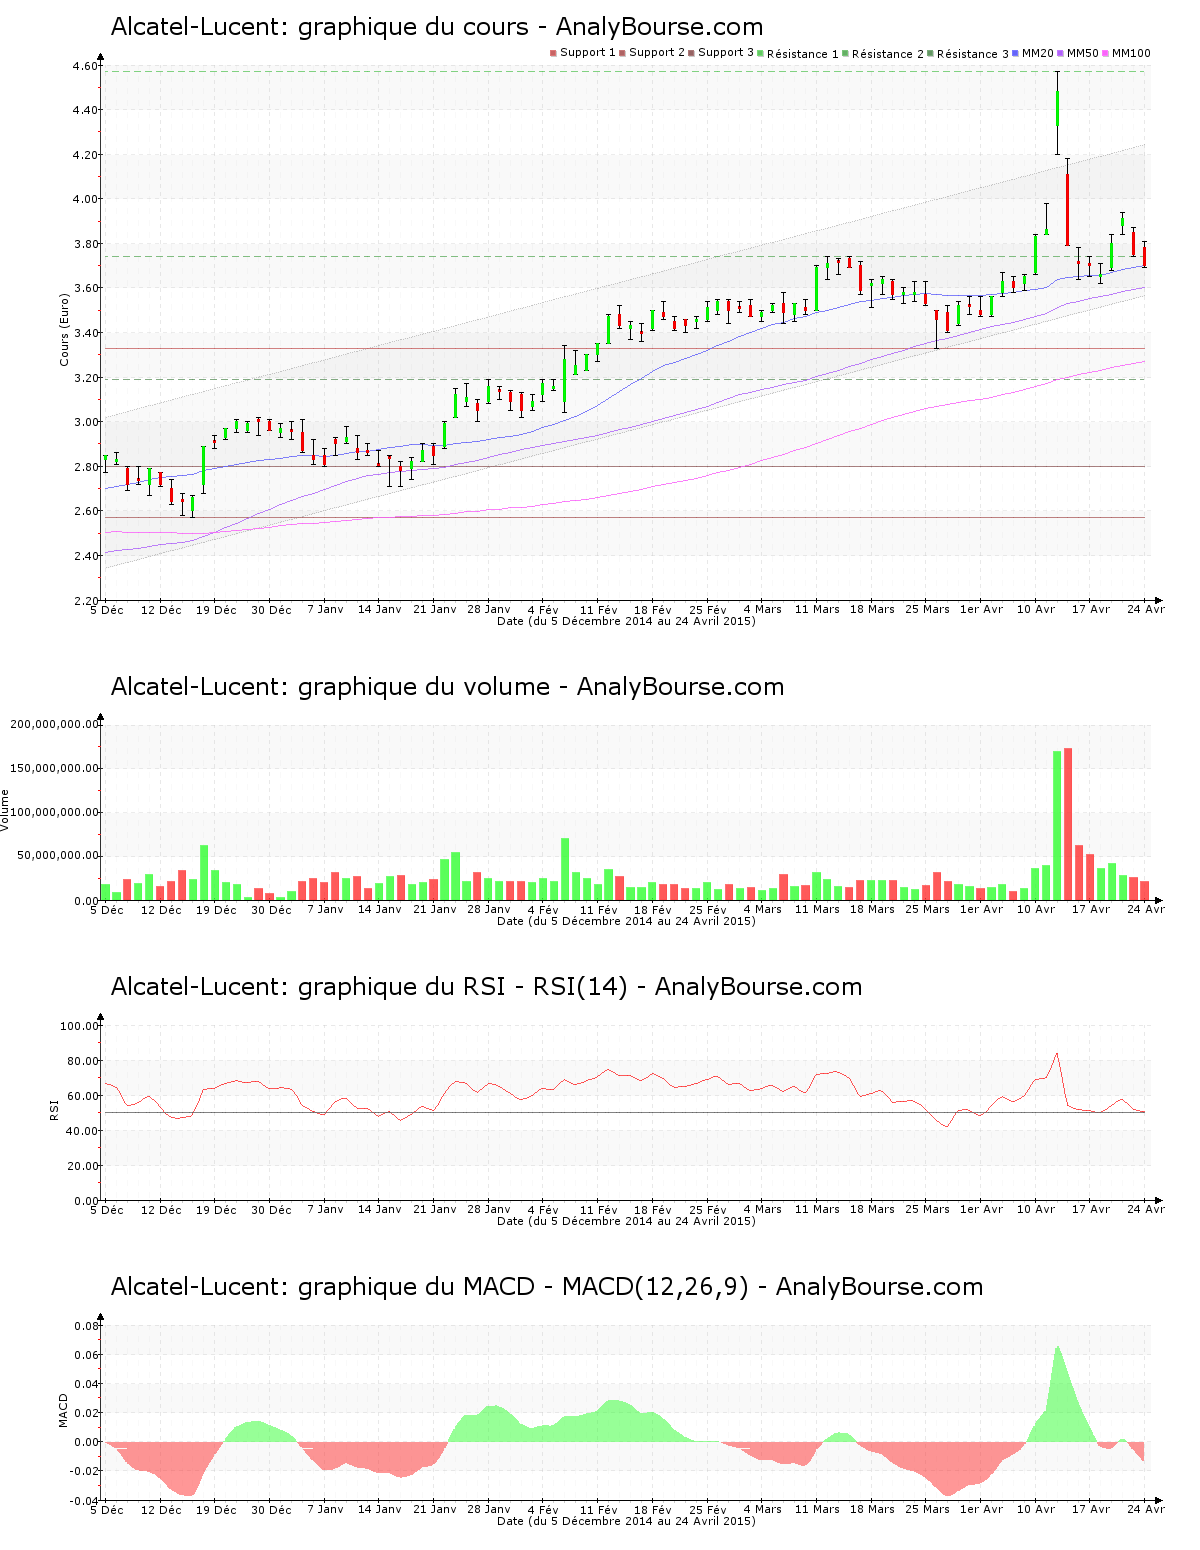Click the tallest green bar in volume chart

click(1057, 826)
